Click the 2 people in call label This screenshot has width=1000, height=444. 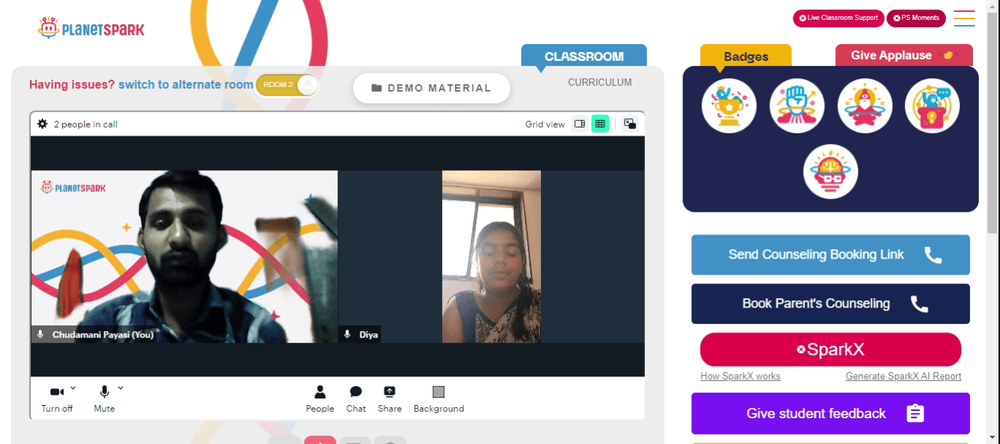click(x=85, y=124)
